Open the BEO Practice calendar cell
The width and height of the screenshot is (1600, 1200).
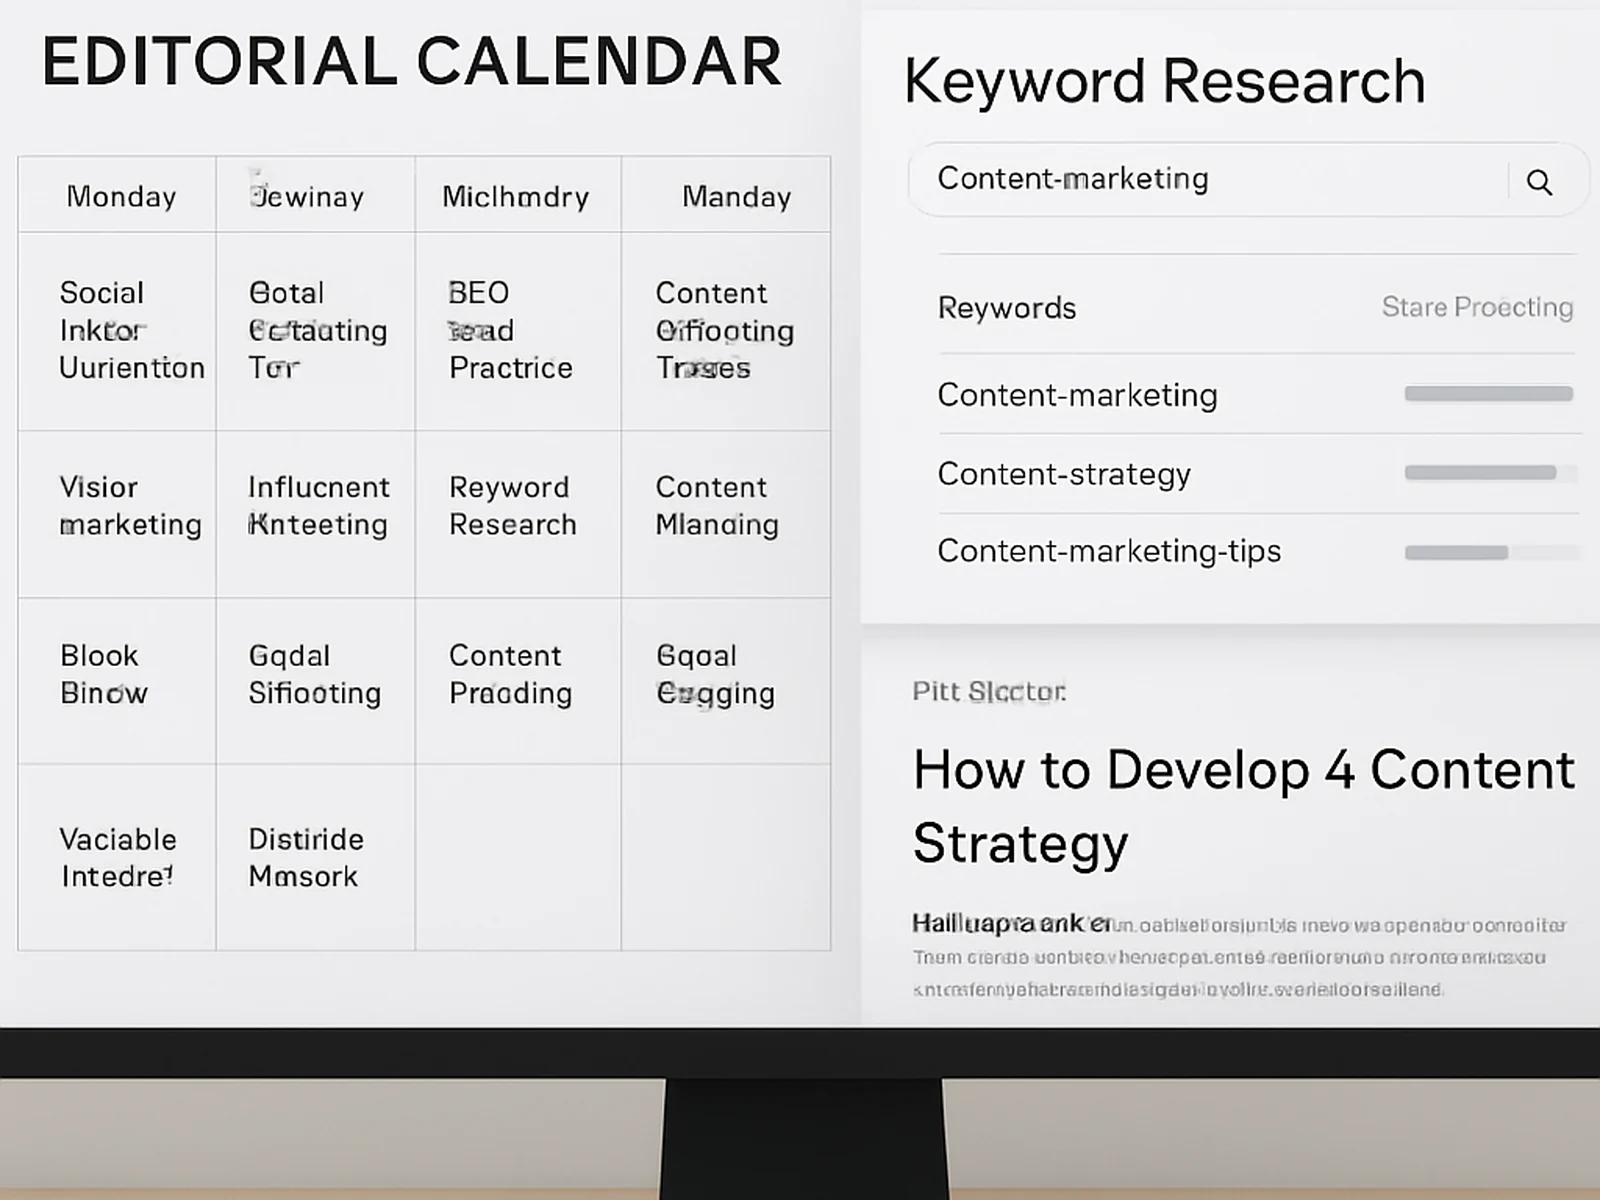[x=518, y=331]
